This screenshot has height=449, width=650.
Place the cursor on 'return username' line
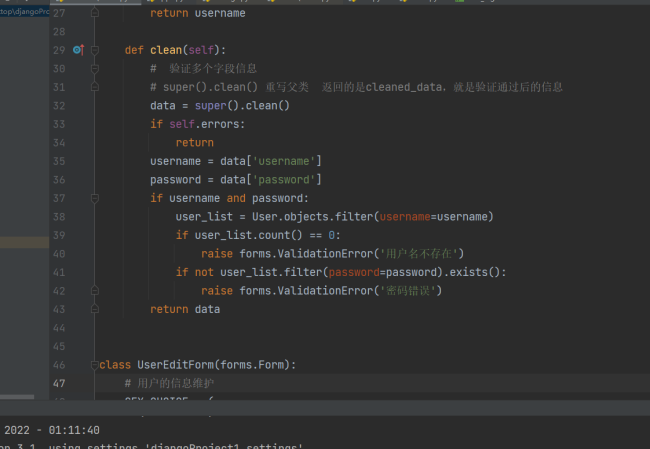pyautogui.click(x=198, y=13)
